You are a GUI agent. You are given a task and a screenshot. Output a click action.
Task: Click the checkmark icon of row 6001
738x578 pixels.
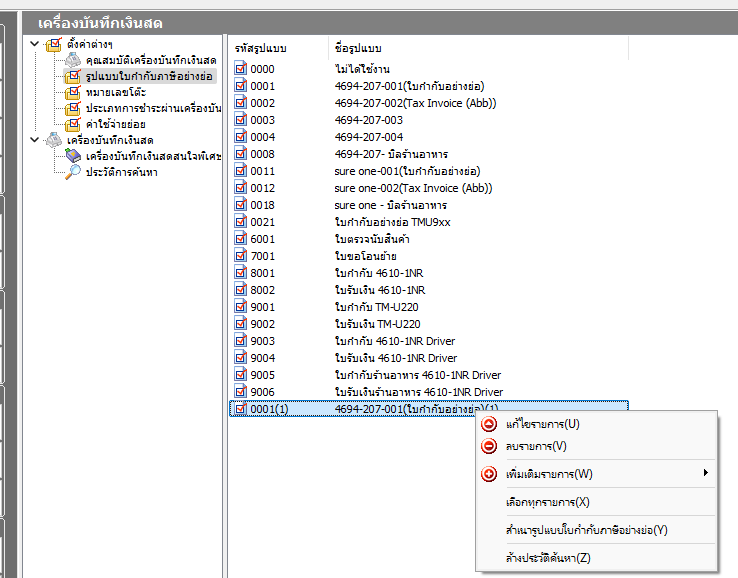240,239
